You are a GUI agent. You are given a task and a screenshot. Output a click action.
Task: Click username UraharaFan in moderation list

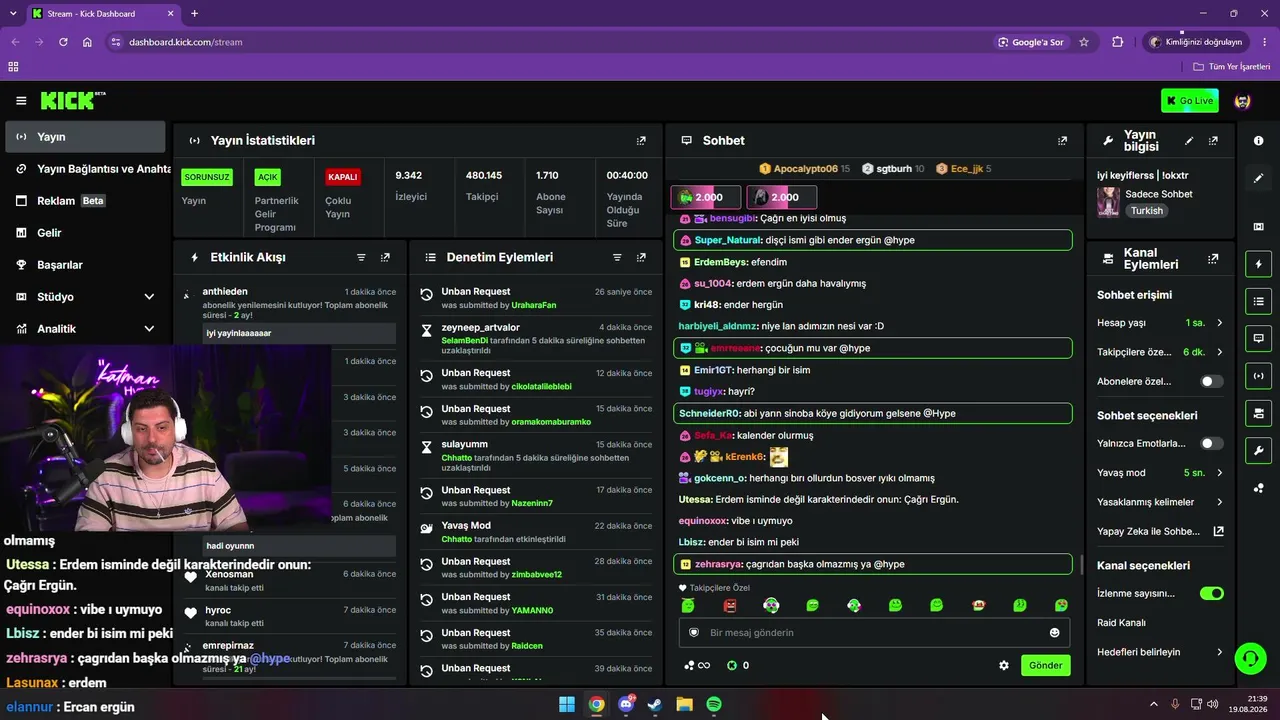(x=534, y=305)
